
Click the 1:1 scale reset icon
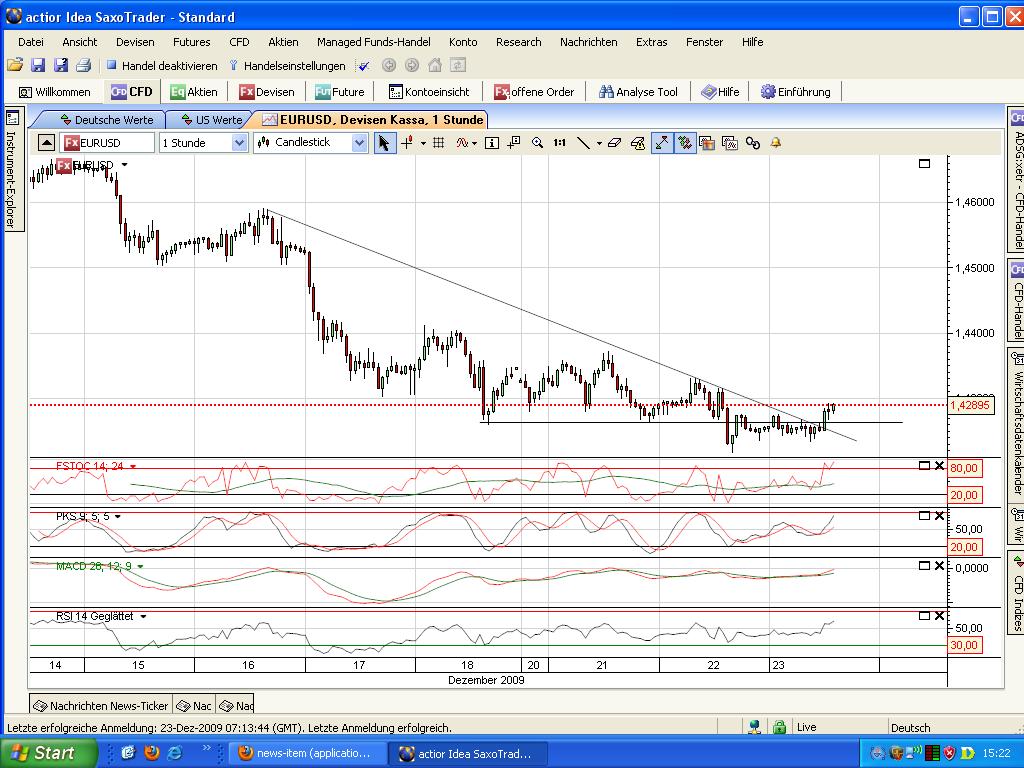click(560, 143)
